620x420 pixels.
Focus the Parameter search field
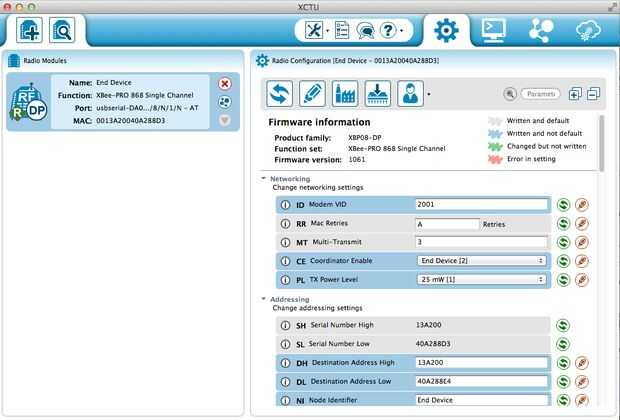(541, 94)
